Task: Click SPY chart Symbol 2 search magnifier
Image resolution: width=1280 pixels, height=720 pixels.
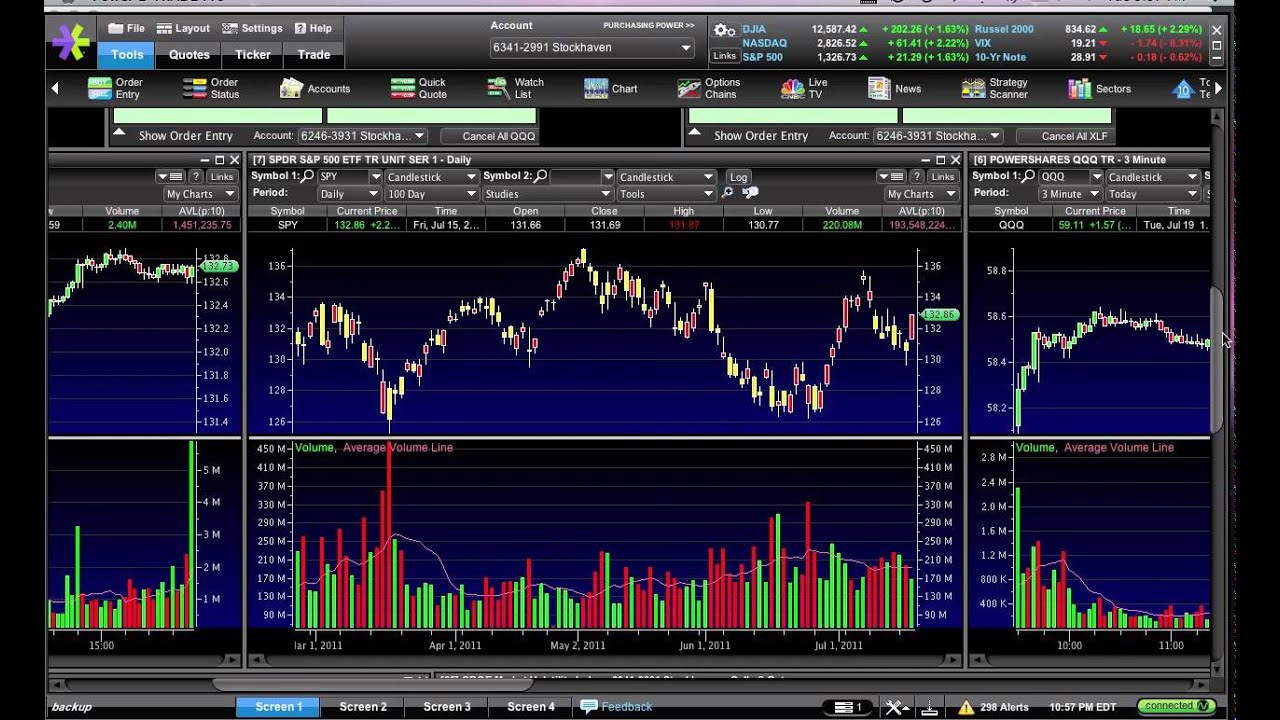Action: 541,176
